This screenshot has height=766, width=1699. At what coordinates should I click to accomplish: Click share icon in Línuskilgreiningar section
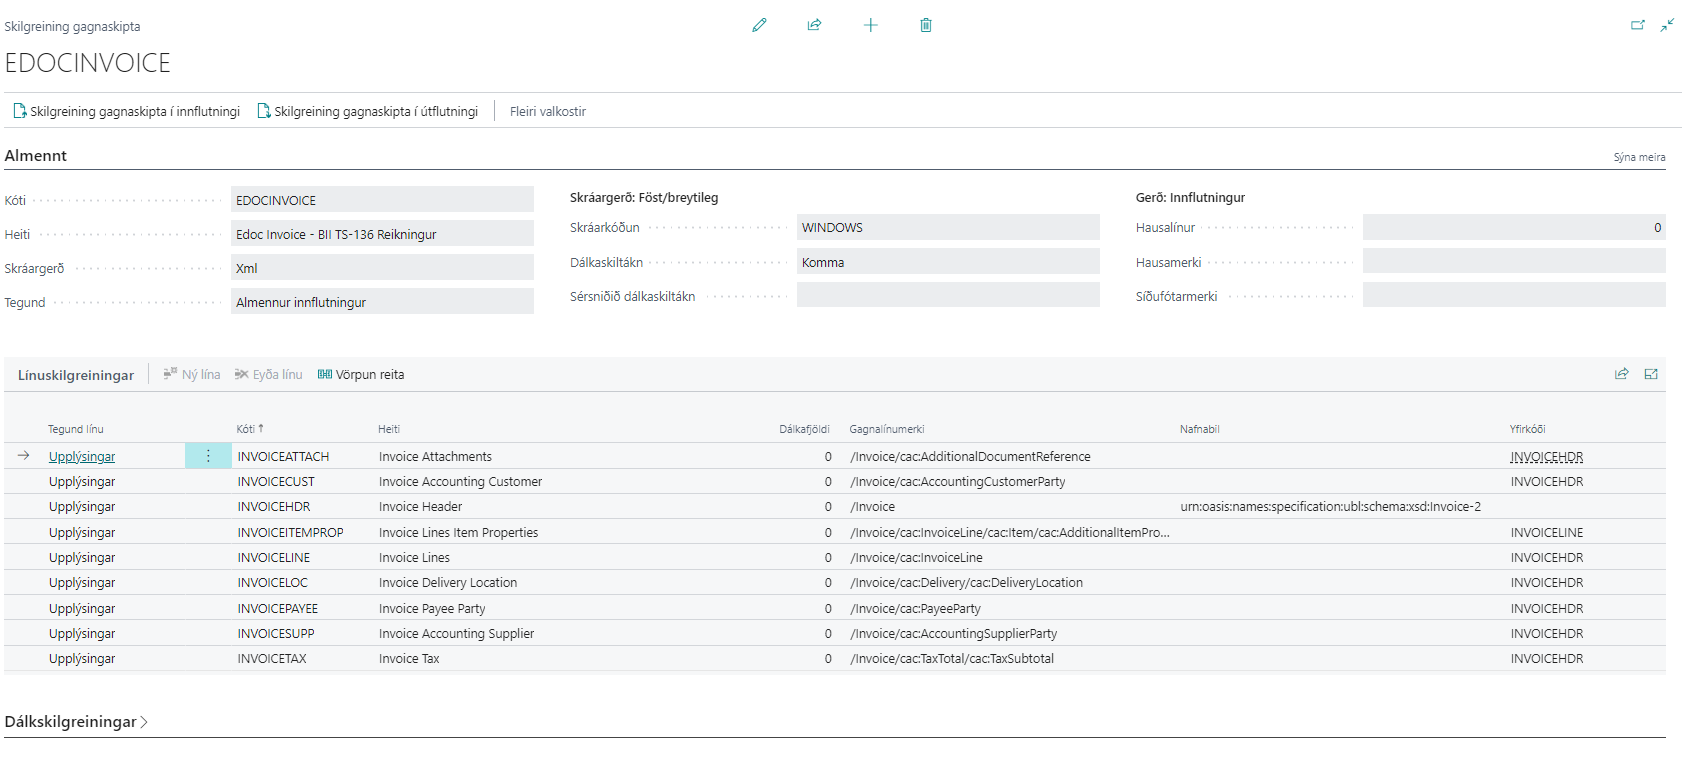pyautogui.click(x=1621, y=374)
